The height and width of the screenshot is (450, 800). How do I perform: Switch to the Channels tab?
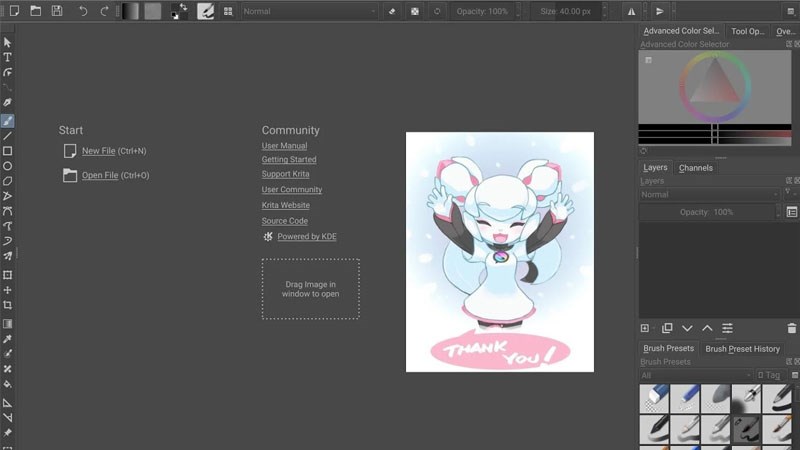[x=695, y=168]
